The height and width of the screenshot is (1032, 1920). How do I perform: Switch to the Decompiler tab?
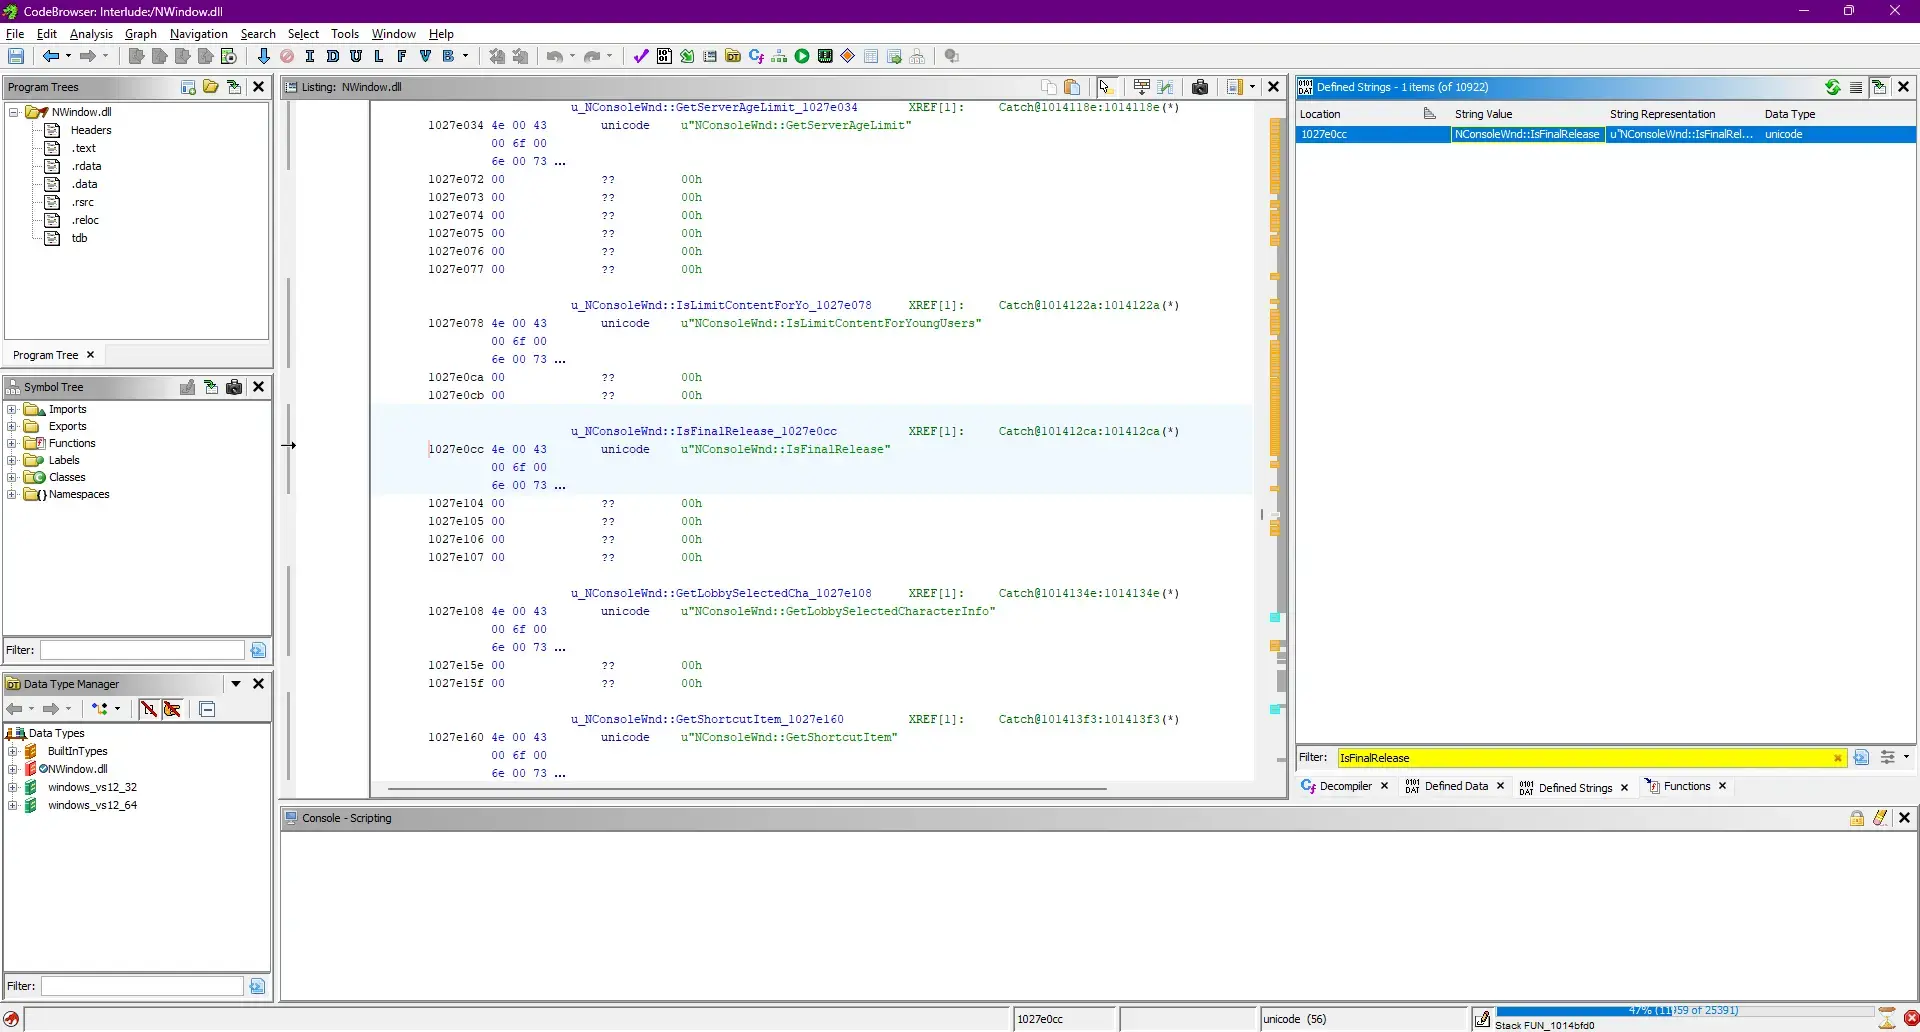(1345, 786)
